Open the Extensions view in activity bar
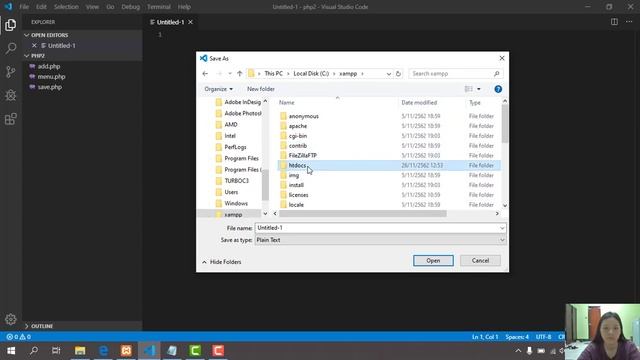 (11, 119)
